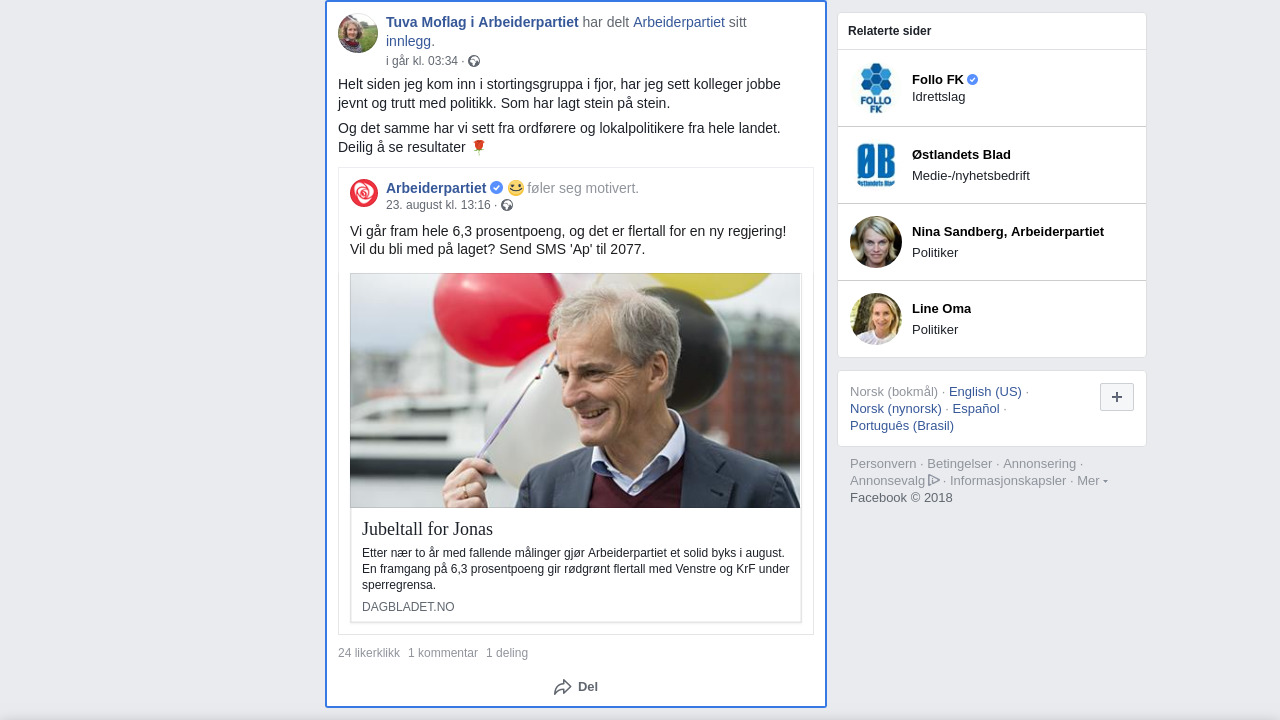Open the Informasjonskapsler footer link

pos(1008,481)
